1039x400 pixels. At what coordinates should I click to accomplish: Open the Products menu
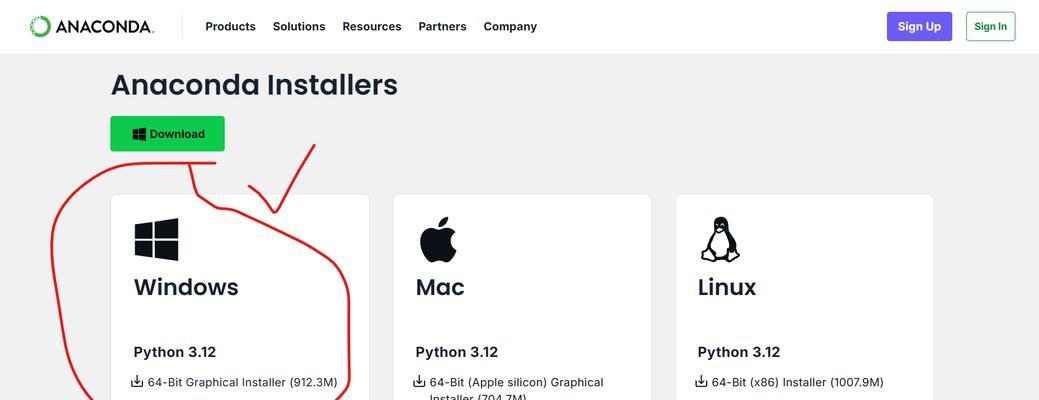point(231,26)
